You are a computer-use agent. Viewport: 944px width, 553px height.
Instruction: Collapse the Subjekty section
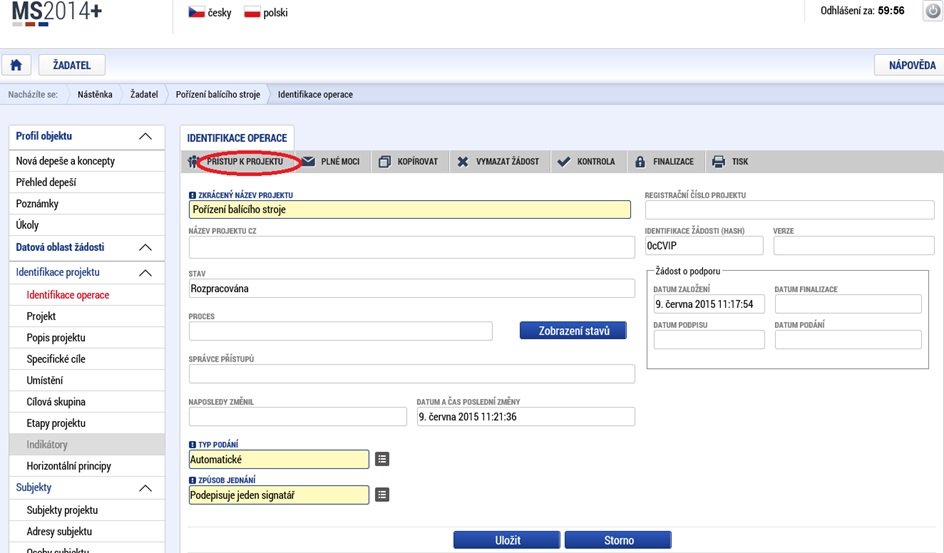point(145,488)
